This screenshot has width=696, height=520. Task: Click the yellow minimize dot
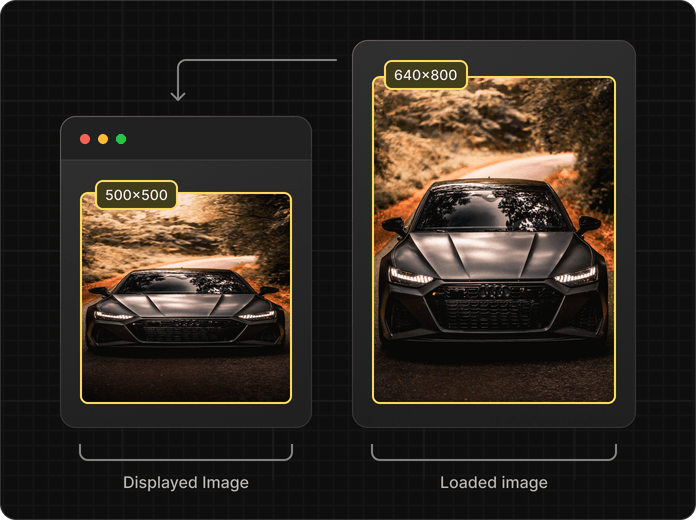pos(103,139)
